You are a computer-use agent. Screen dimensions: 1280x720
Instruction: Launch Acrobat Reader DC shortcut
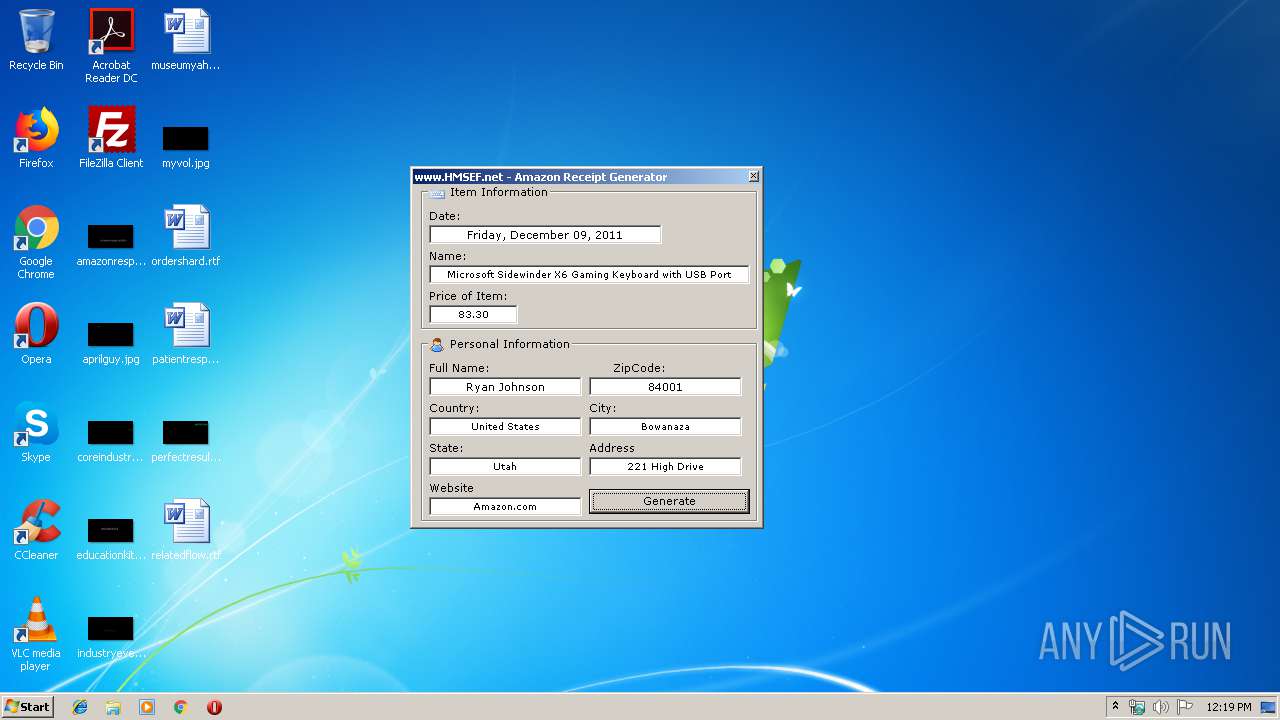111,46
